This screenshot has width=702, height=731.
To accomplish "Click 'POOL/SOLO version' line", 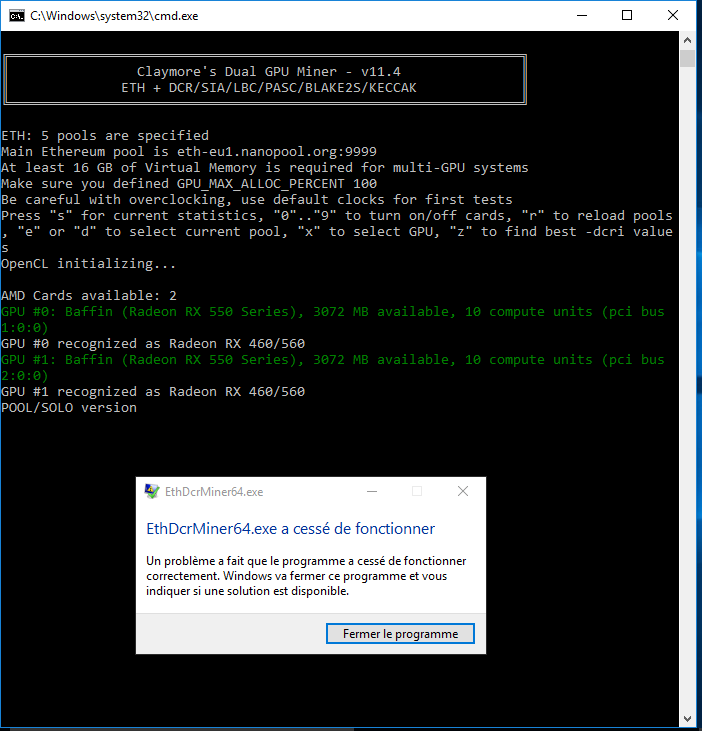I will pos(69,407).
